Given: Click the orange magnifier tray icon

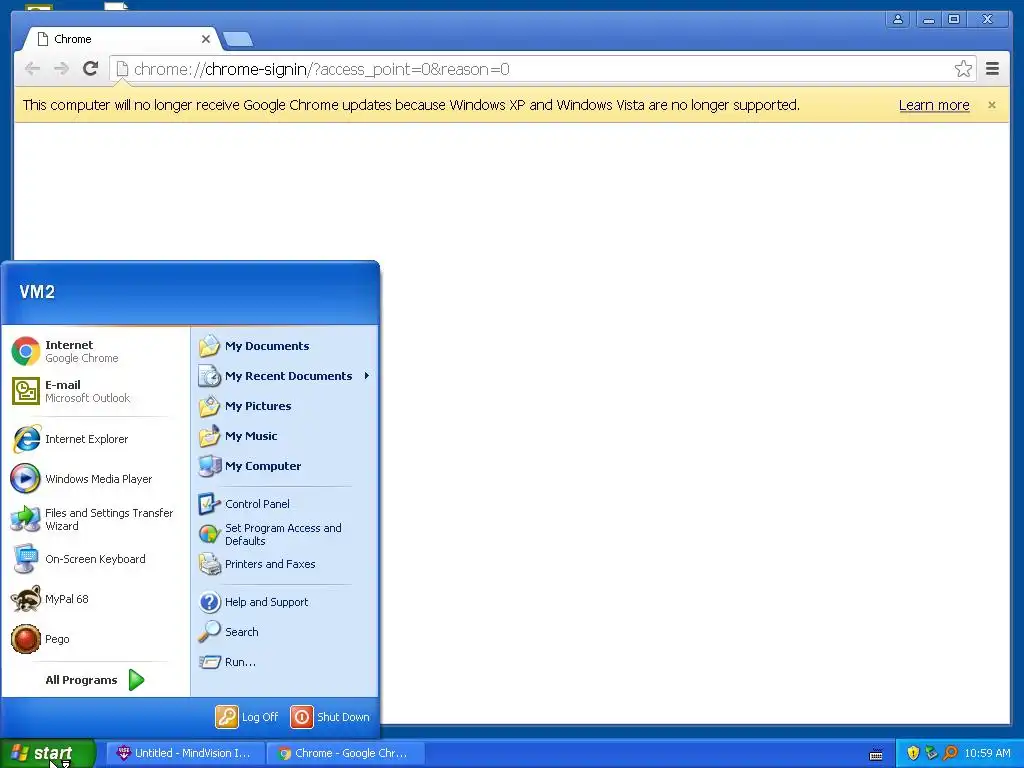Looking at the screenshot, I should click(x=950, y=753).
